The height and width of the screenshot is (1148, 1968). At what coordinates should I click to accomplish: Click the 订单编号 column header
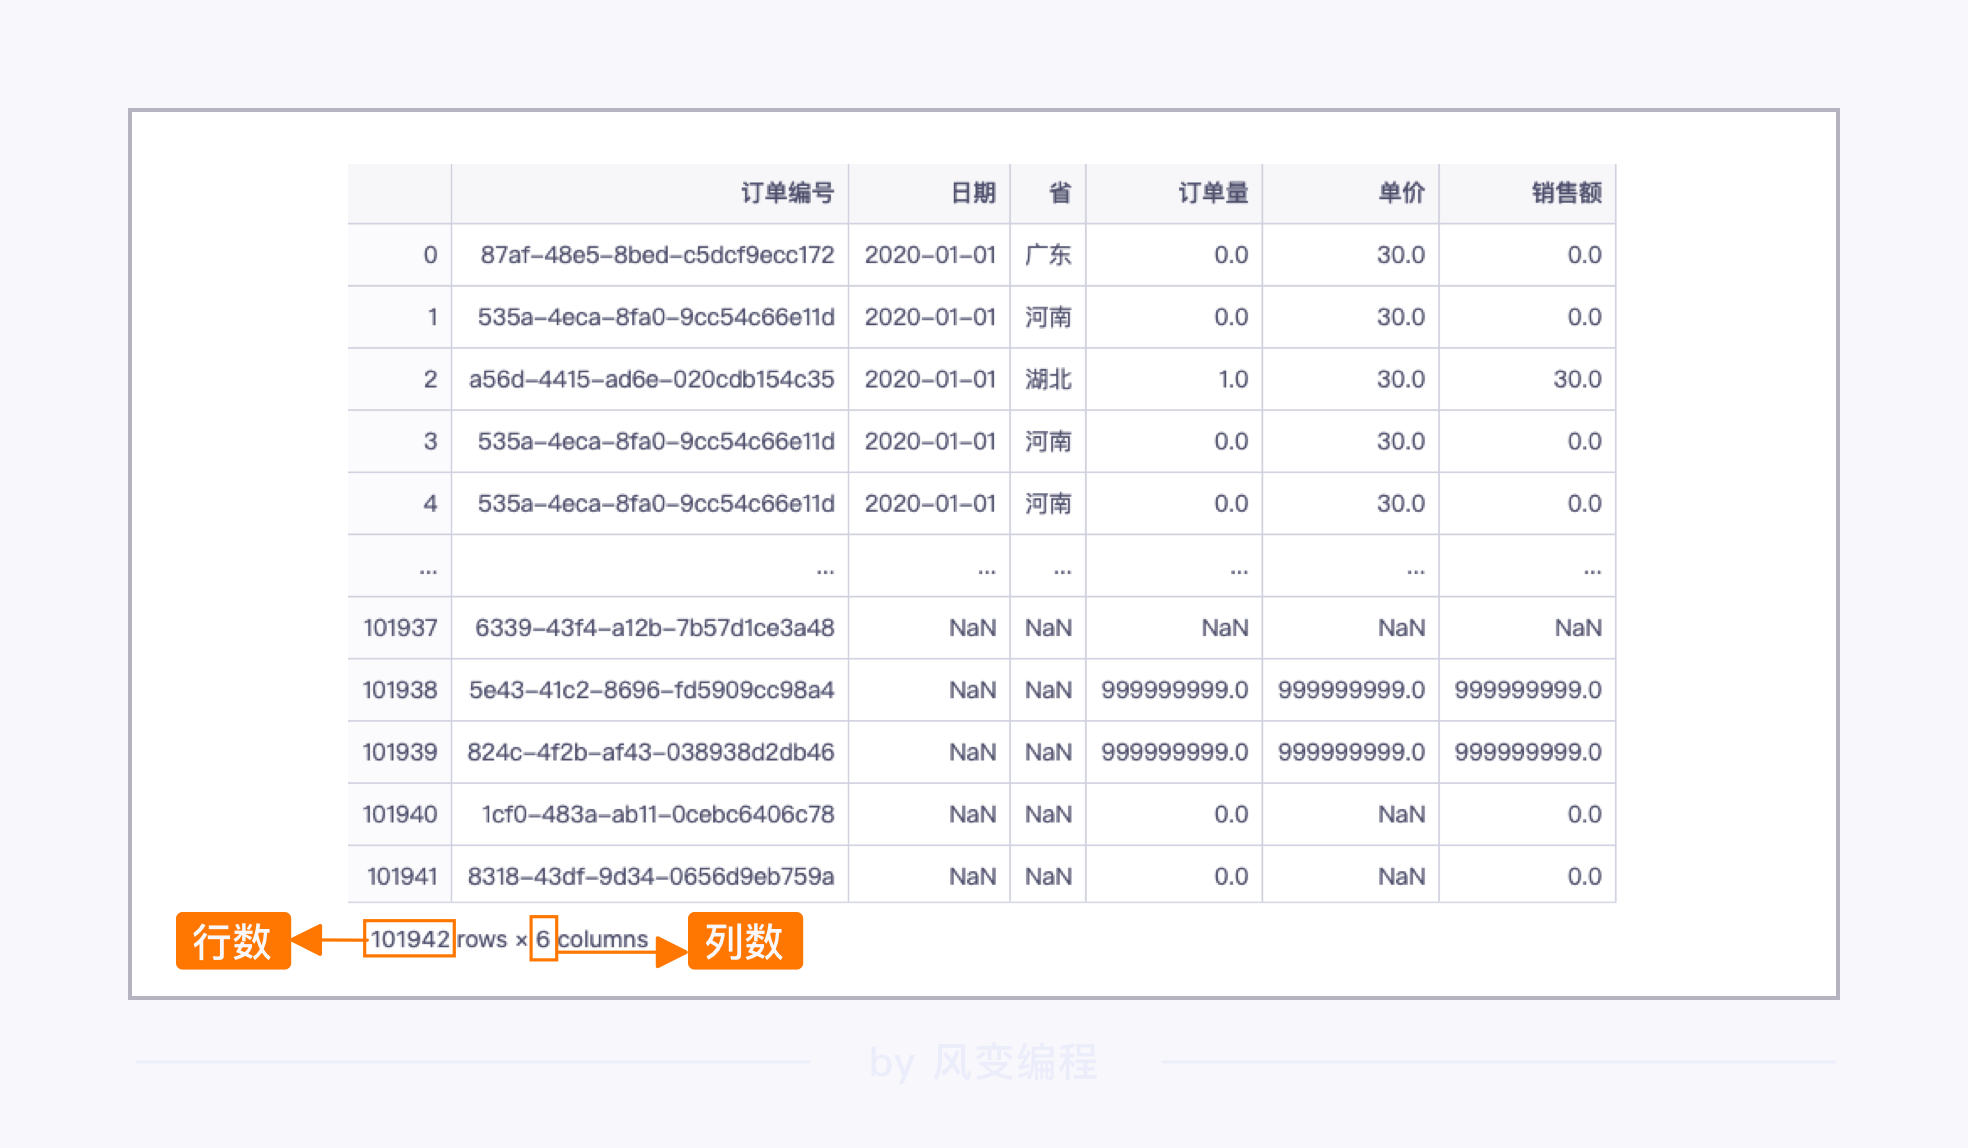point(787,193)
